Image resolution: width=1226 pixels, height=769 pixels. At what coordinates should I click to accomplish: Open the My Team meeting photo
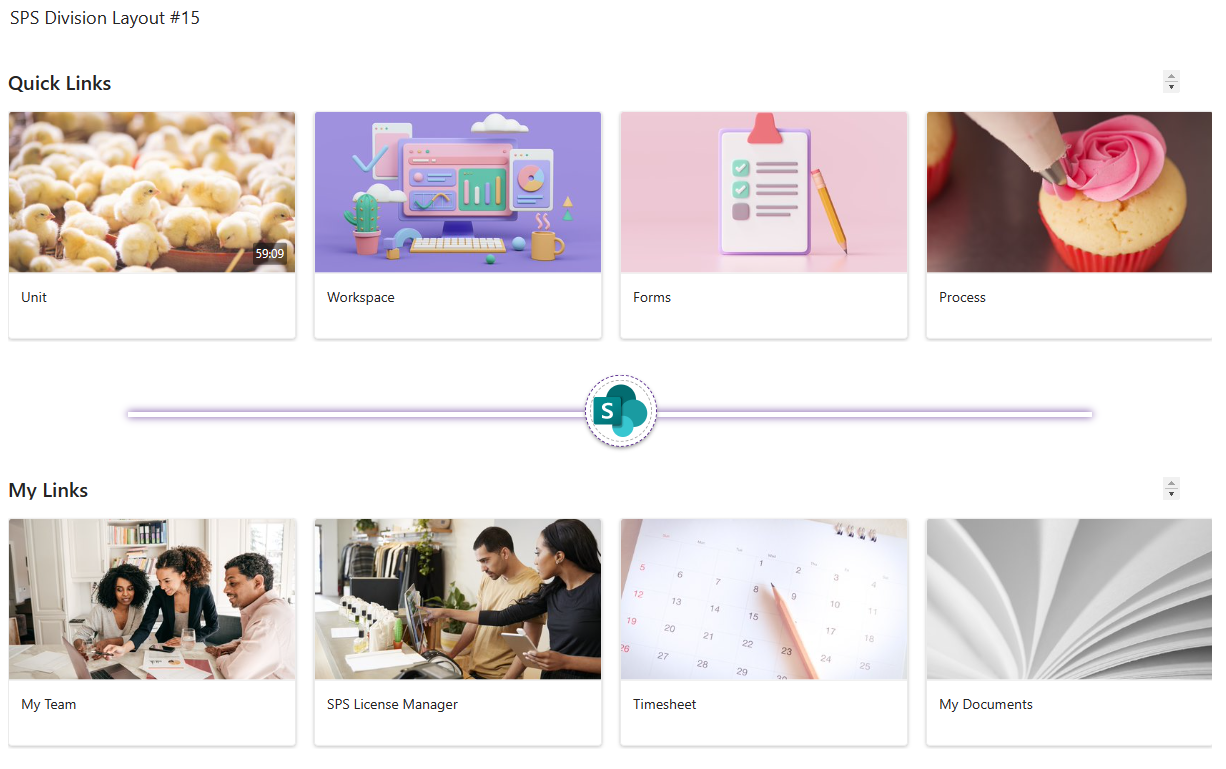pyautogui.click(x=152, y=599)
